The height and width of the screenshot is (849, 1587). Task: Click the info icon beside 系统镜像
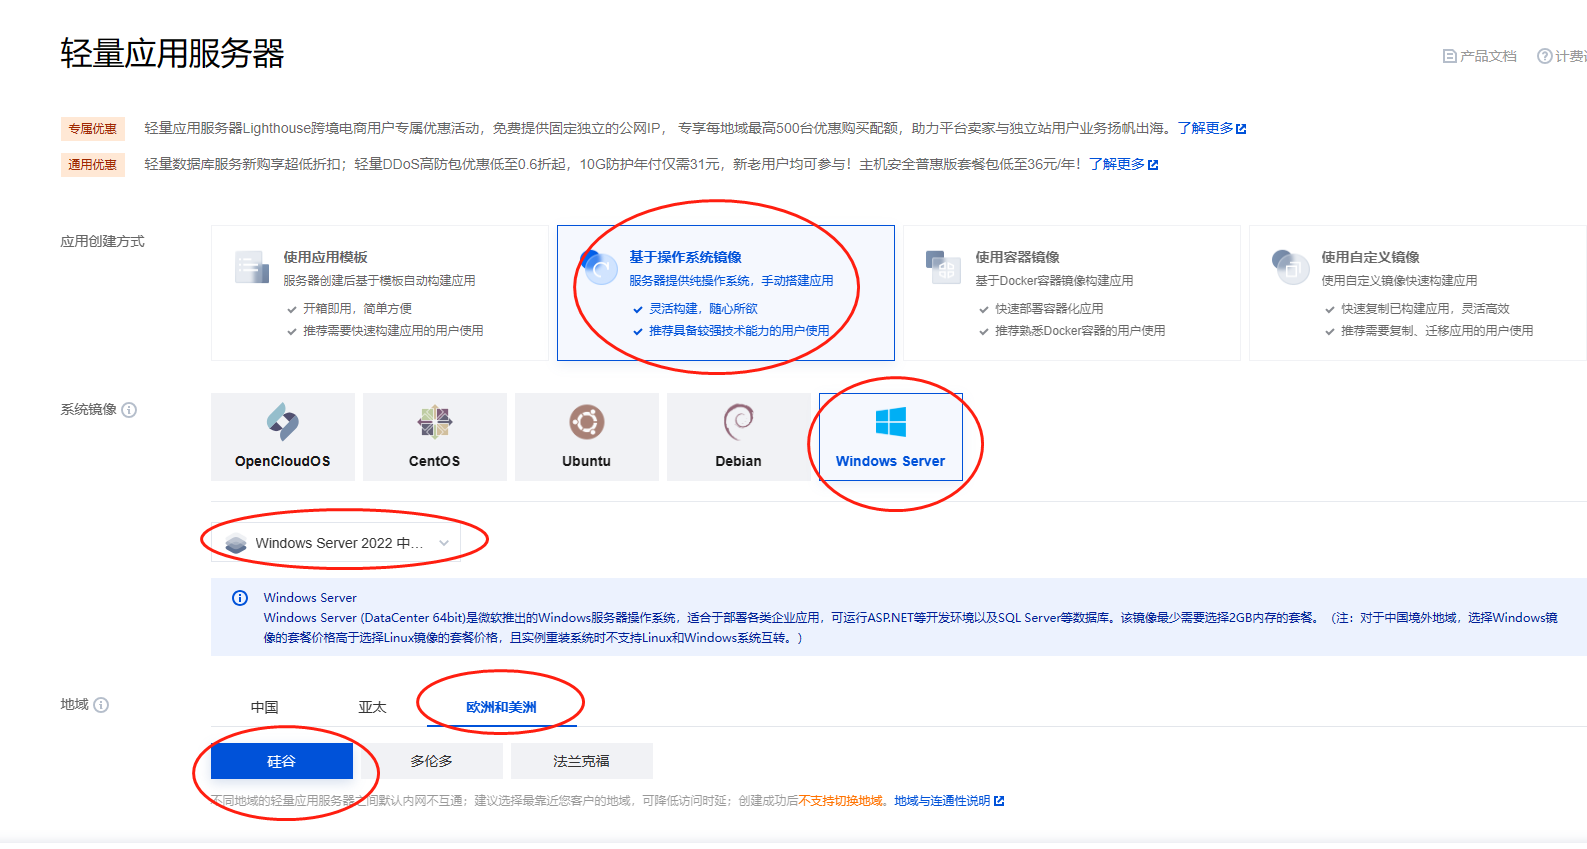point(129,410)
